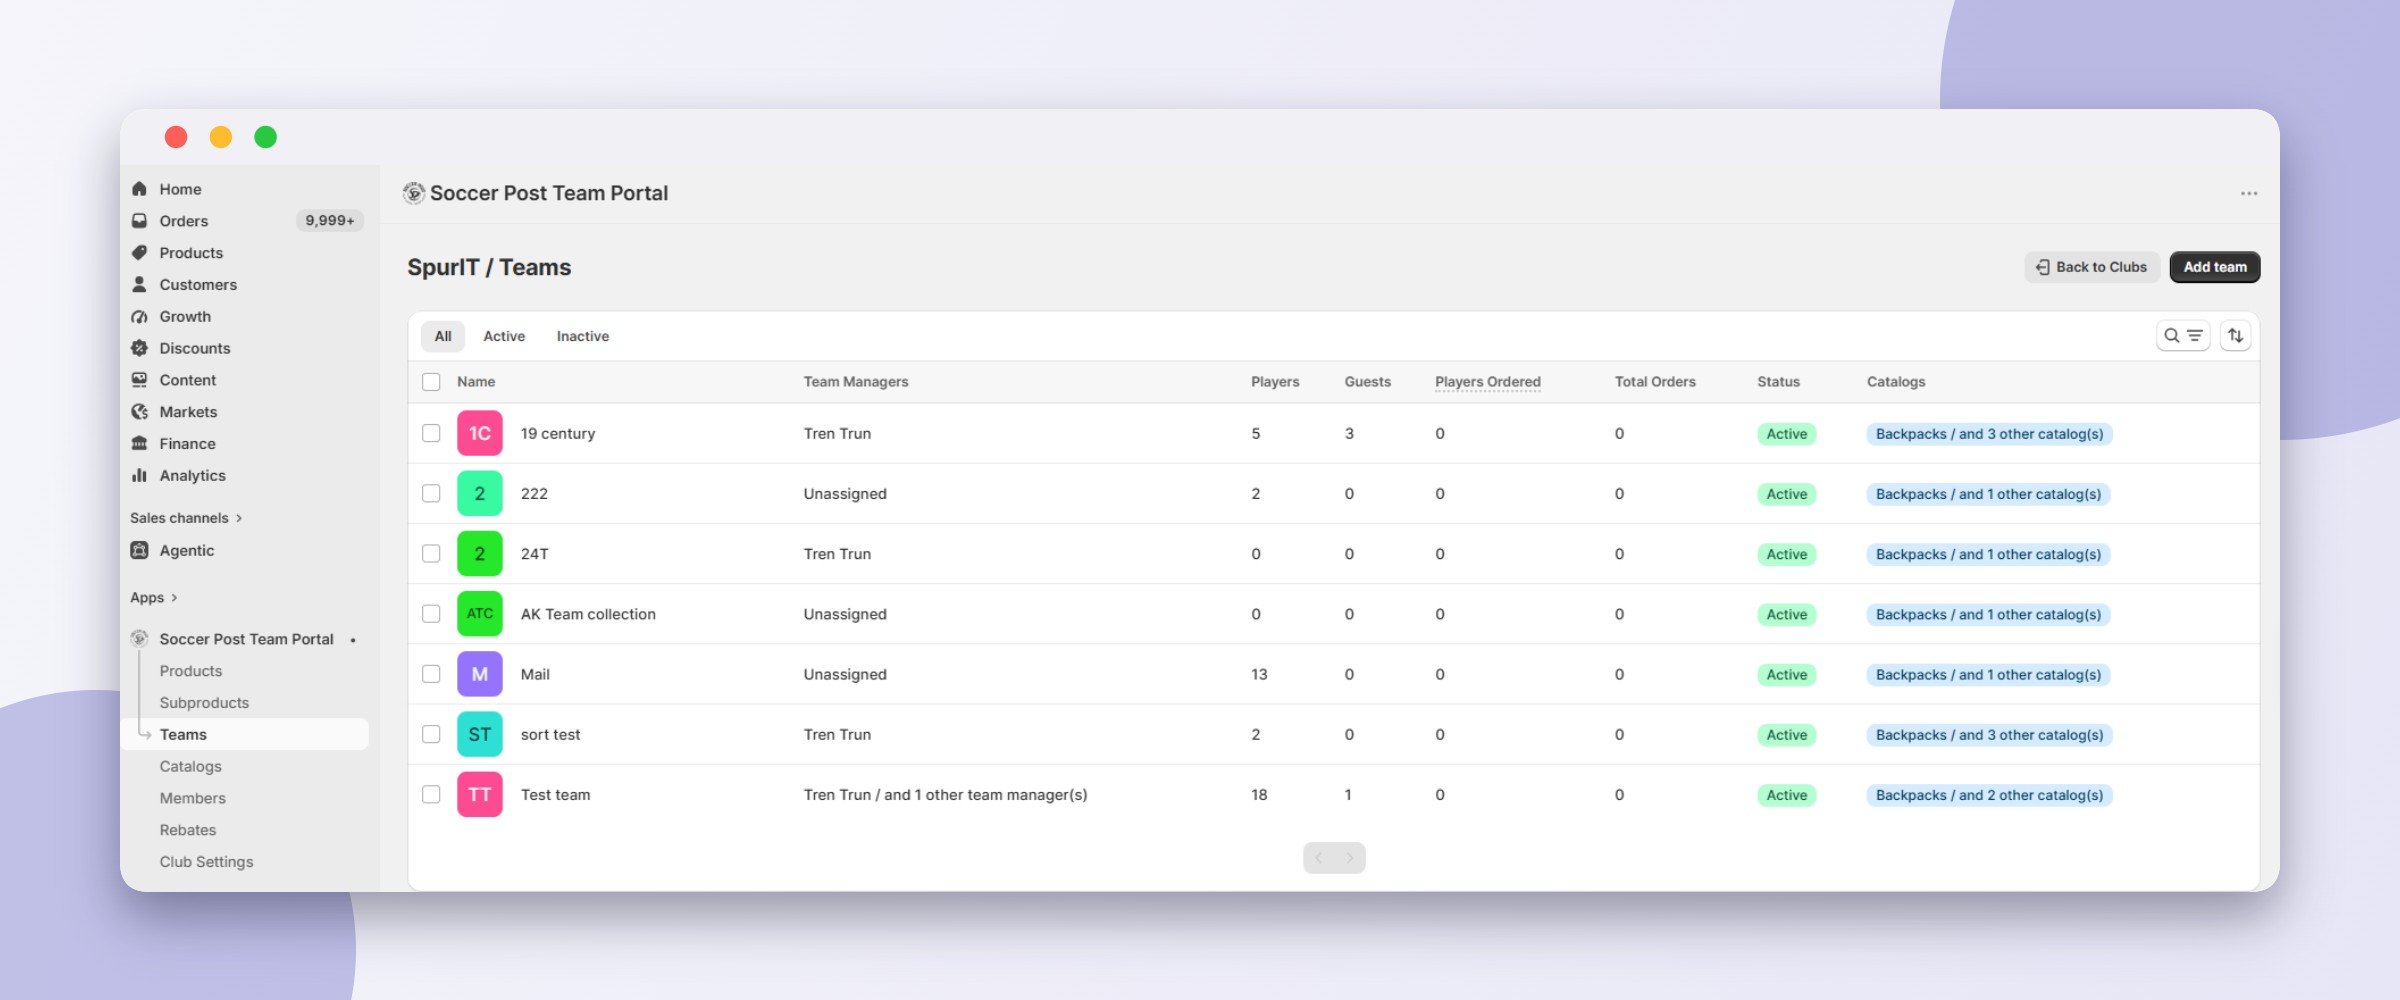
Task: Switch to the Active teams tab
Action: (x=504, y=336)
